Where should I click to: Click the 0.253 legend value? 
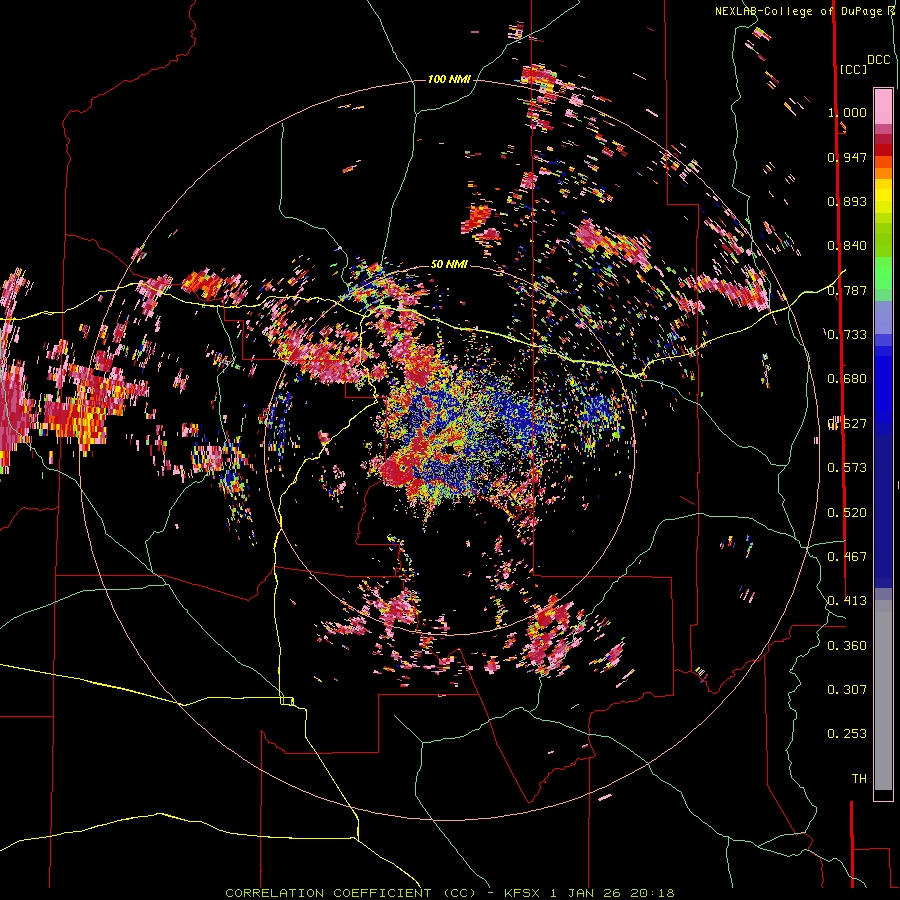[847, 734]
